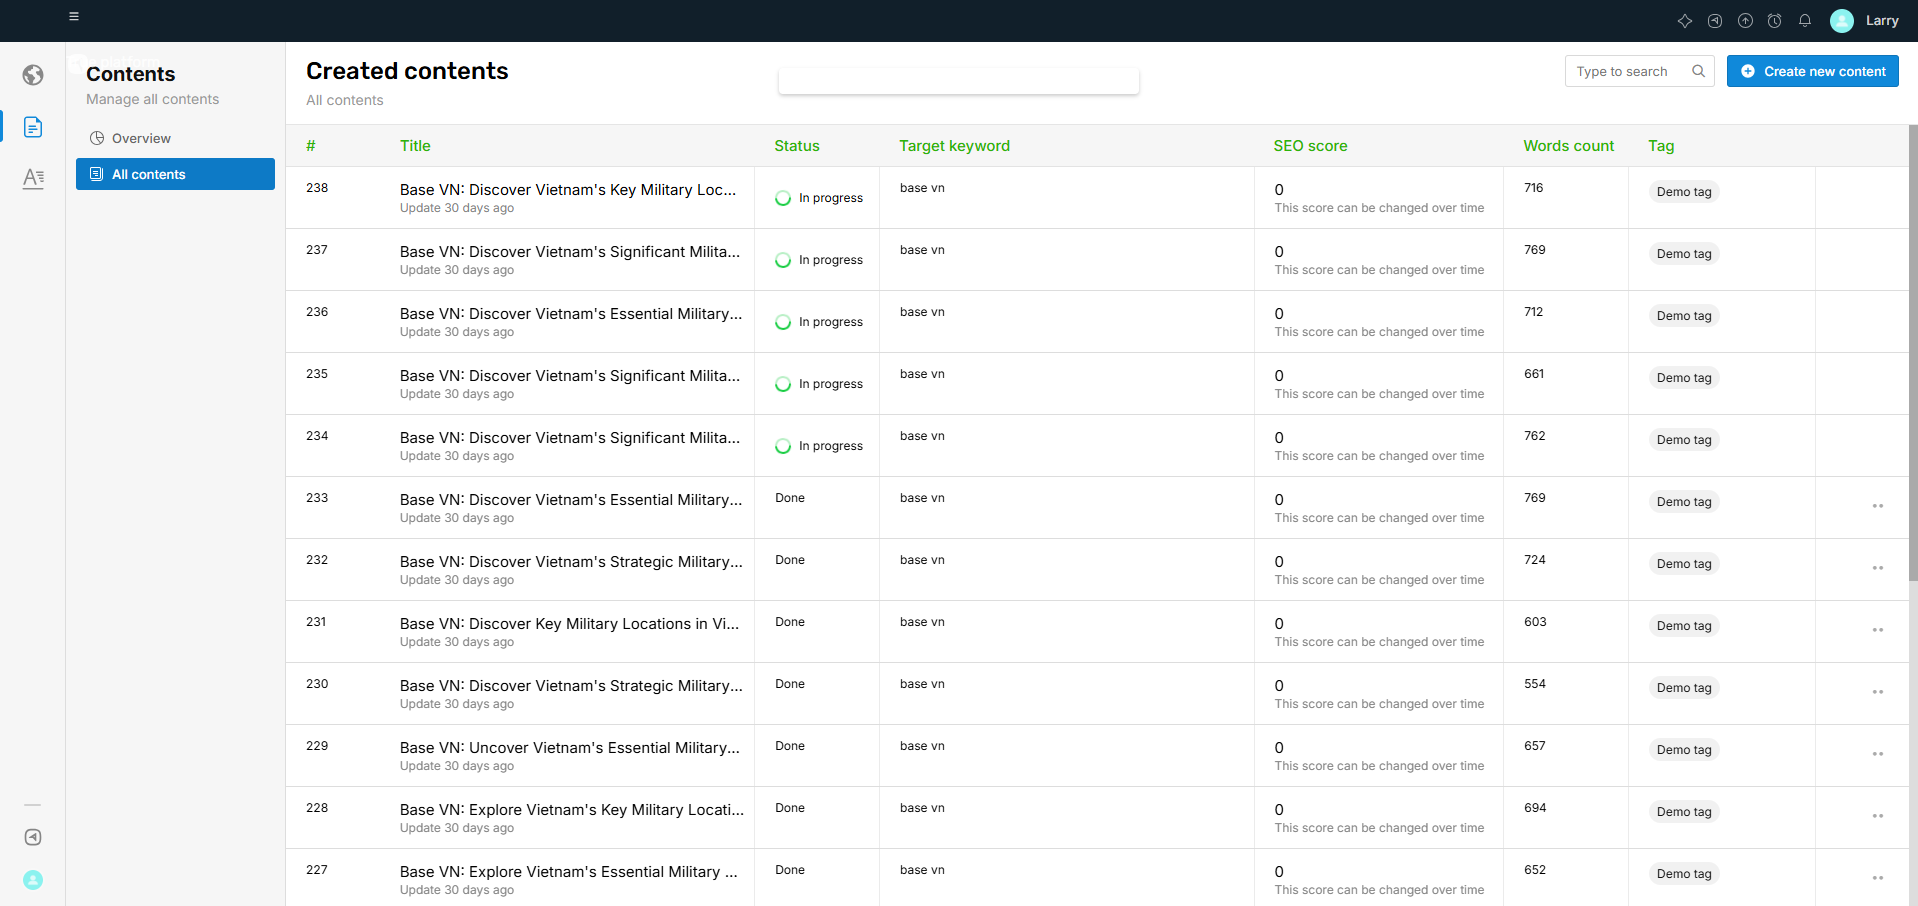
Task: Click the hamburger menu icon in top bar
Action: click(74, 17)
